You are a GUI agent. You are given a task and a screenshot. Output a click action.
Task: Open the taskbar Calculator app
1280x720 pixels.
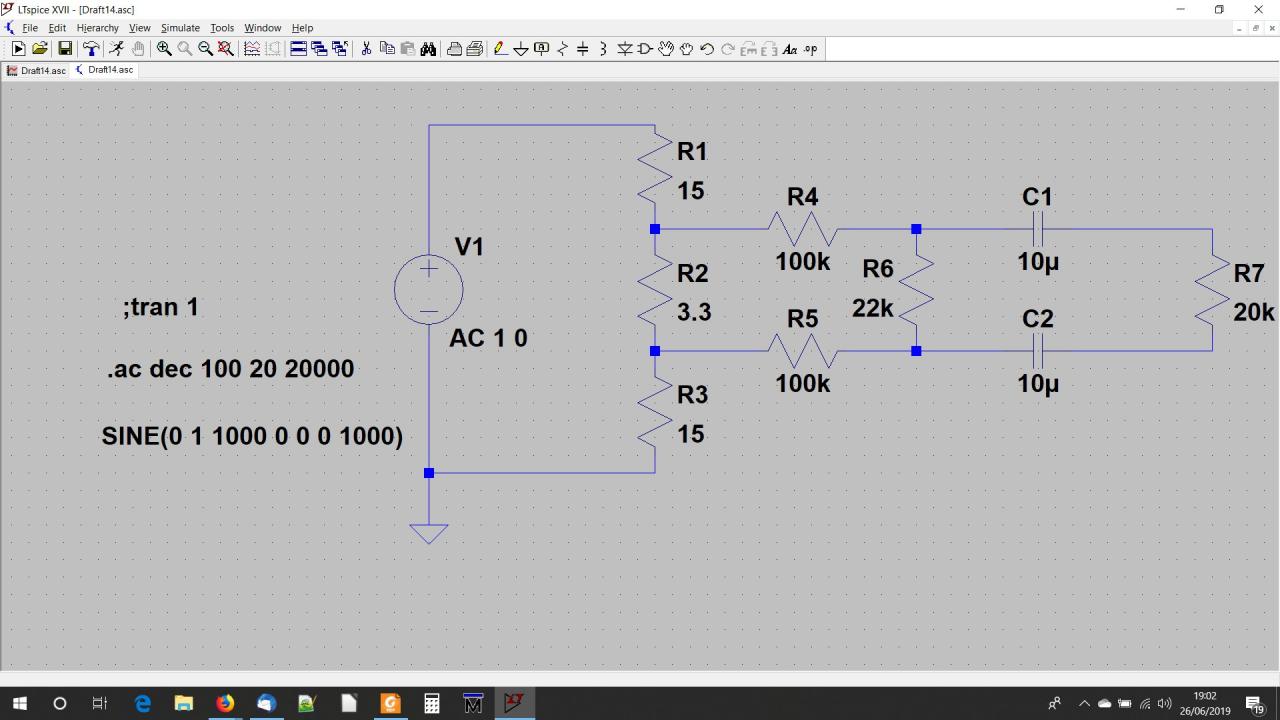[432, 703]
